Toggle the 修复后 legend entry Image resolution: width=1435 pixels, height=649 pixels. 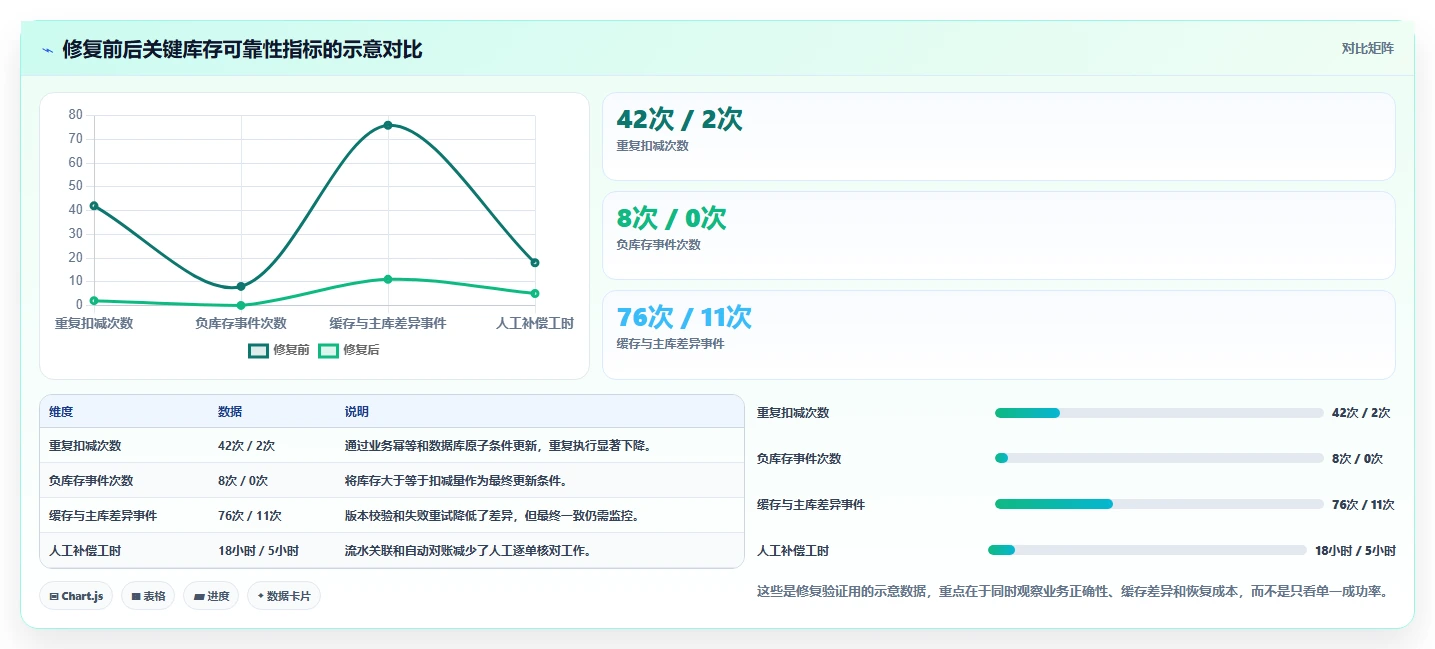(348, 350)
